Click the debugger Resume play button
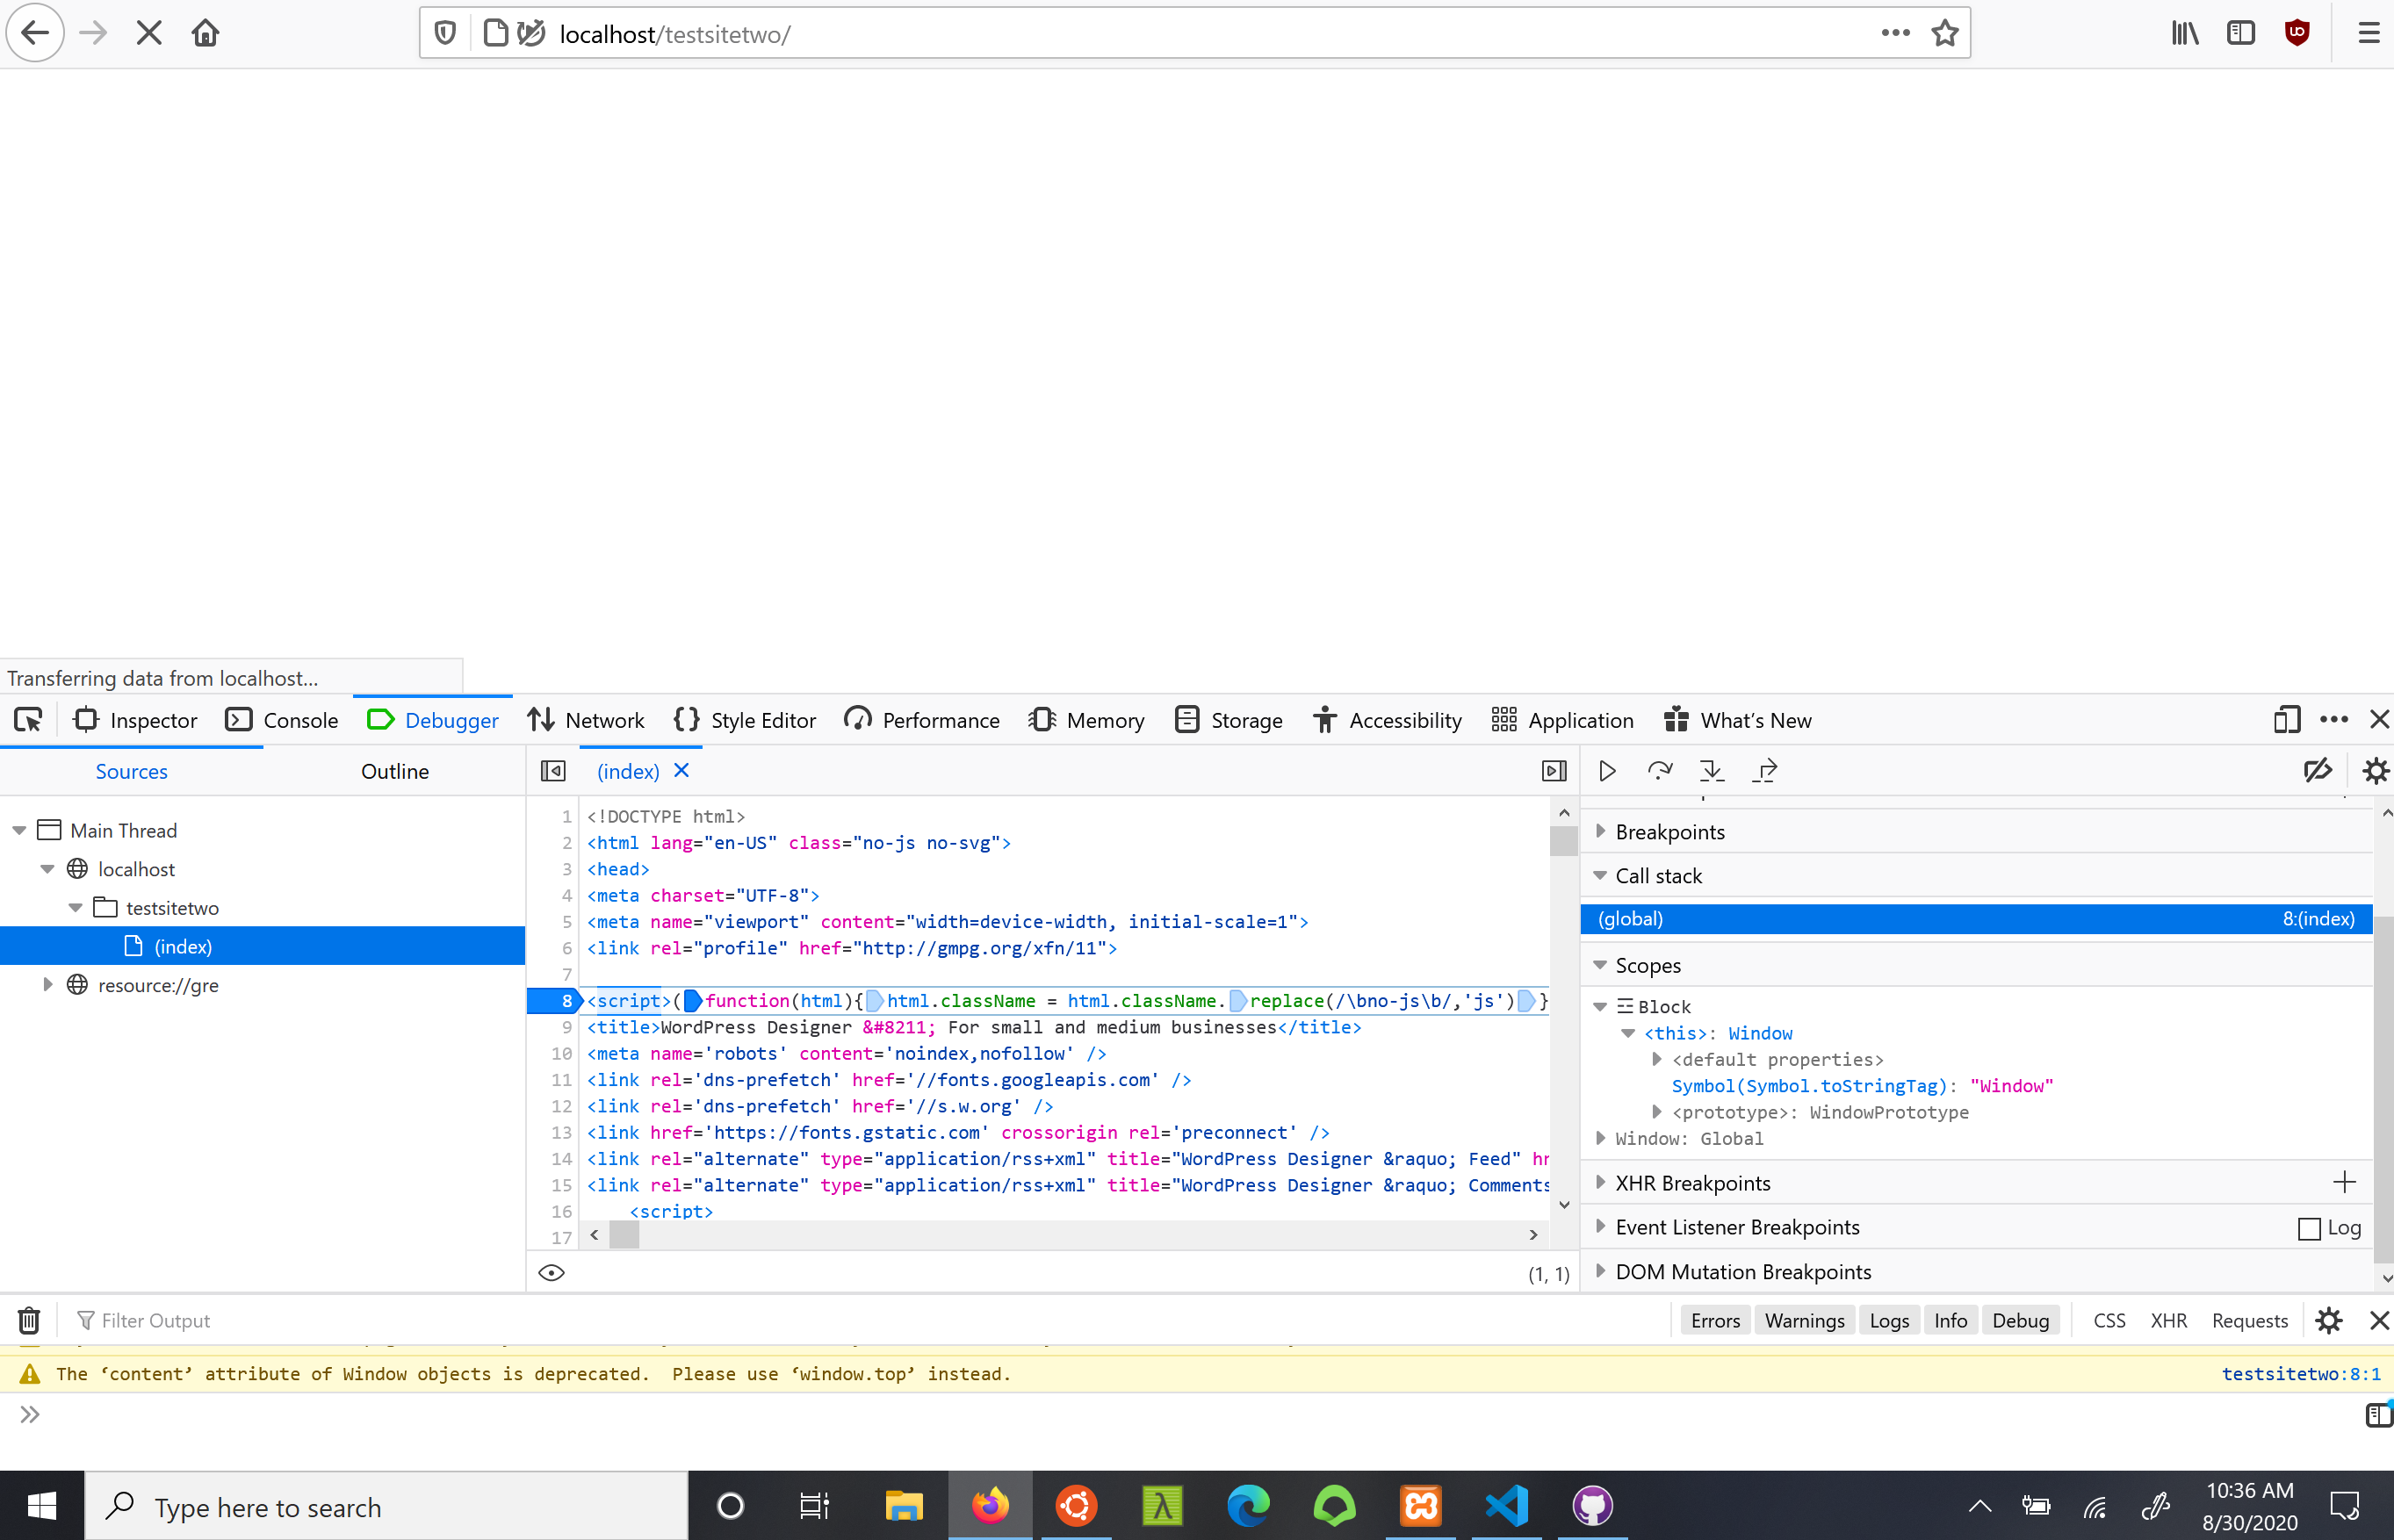2394x1540 pixels. [1607, 771]
